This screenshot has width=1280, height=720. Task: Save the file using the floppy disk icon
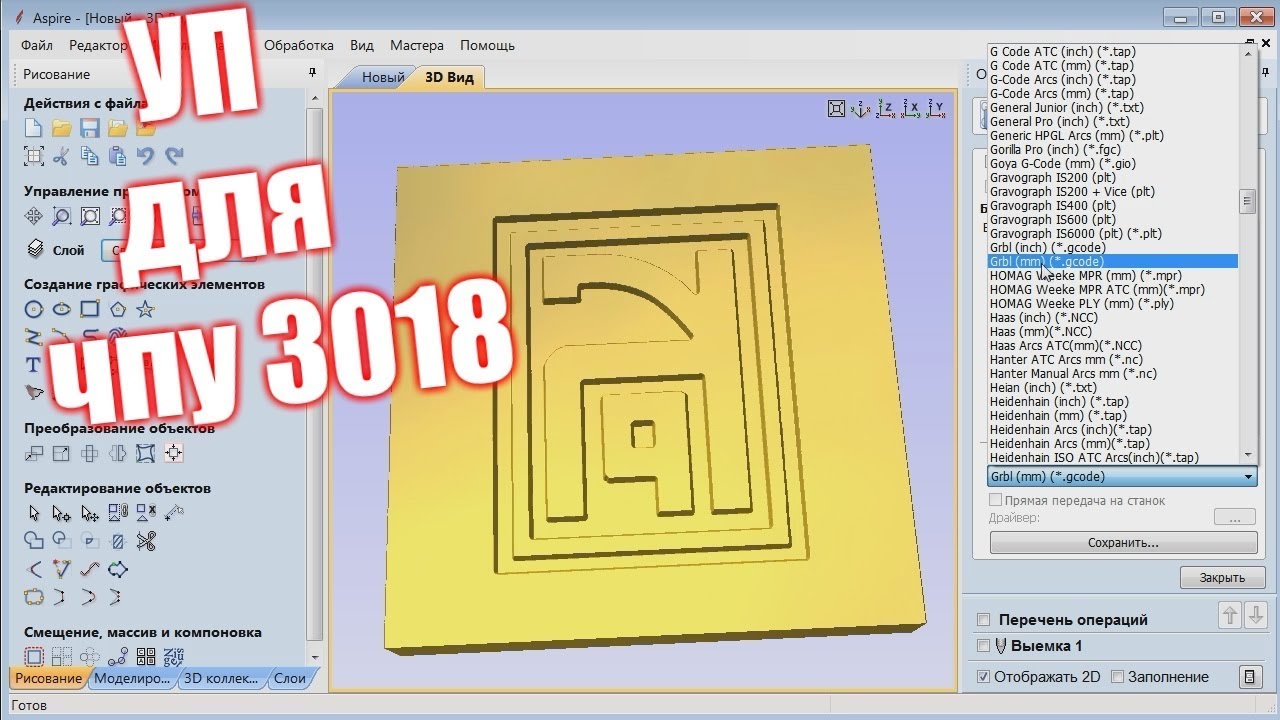(89, 128)
